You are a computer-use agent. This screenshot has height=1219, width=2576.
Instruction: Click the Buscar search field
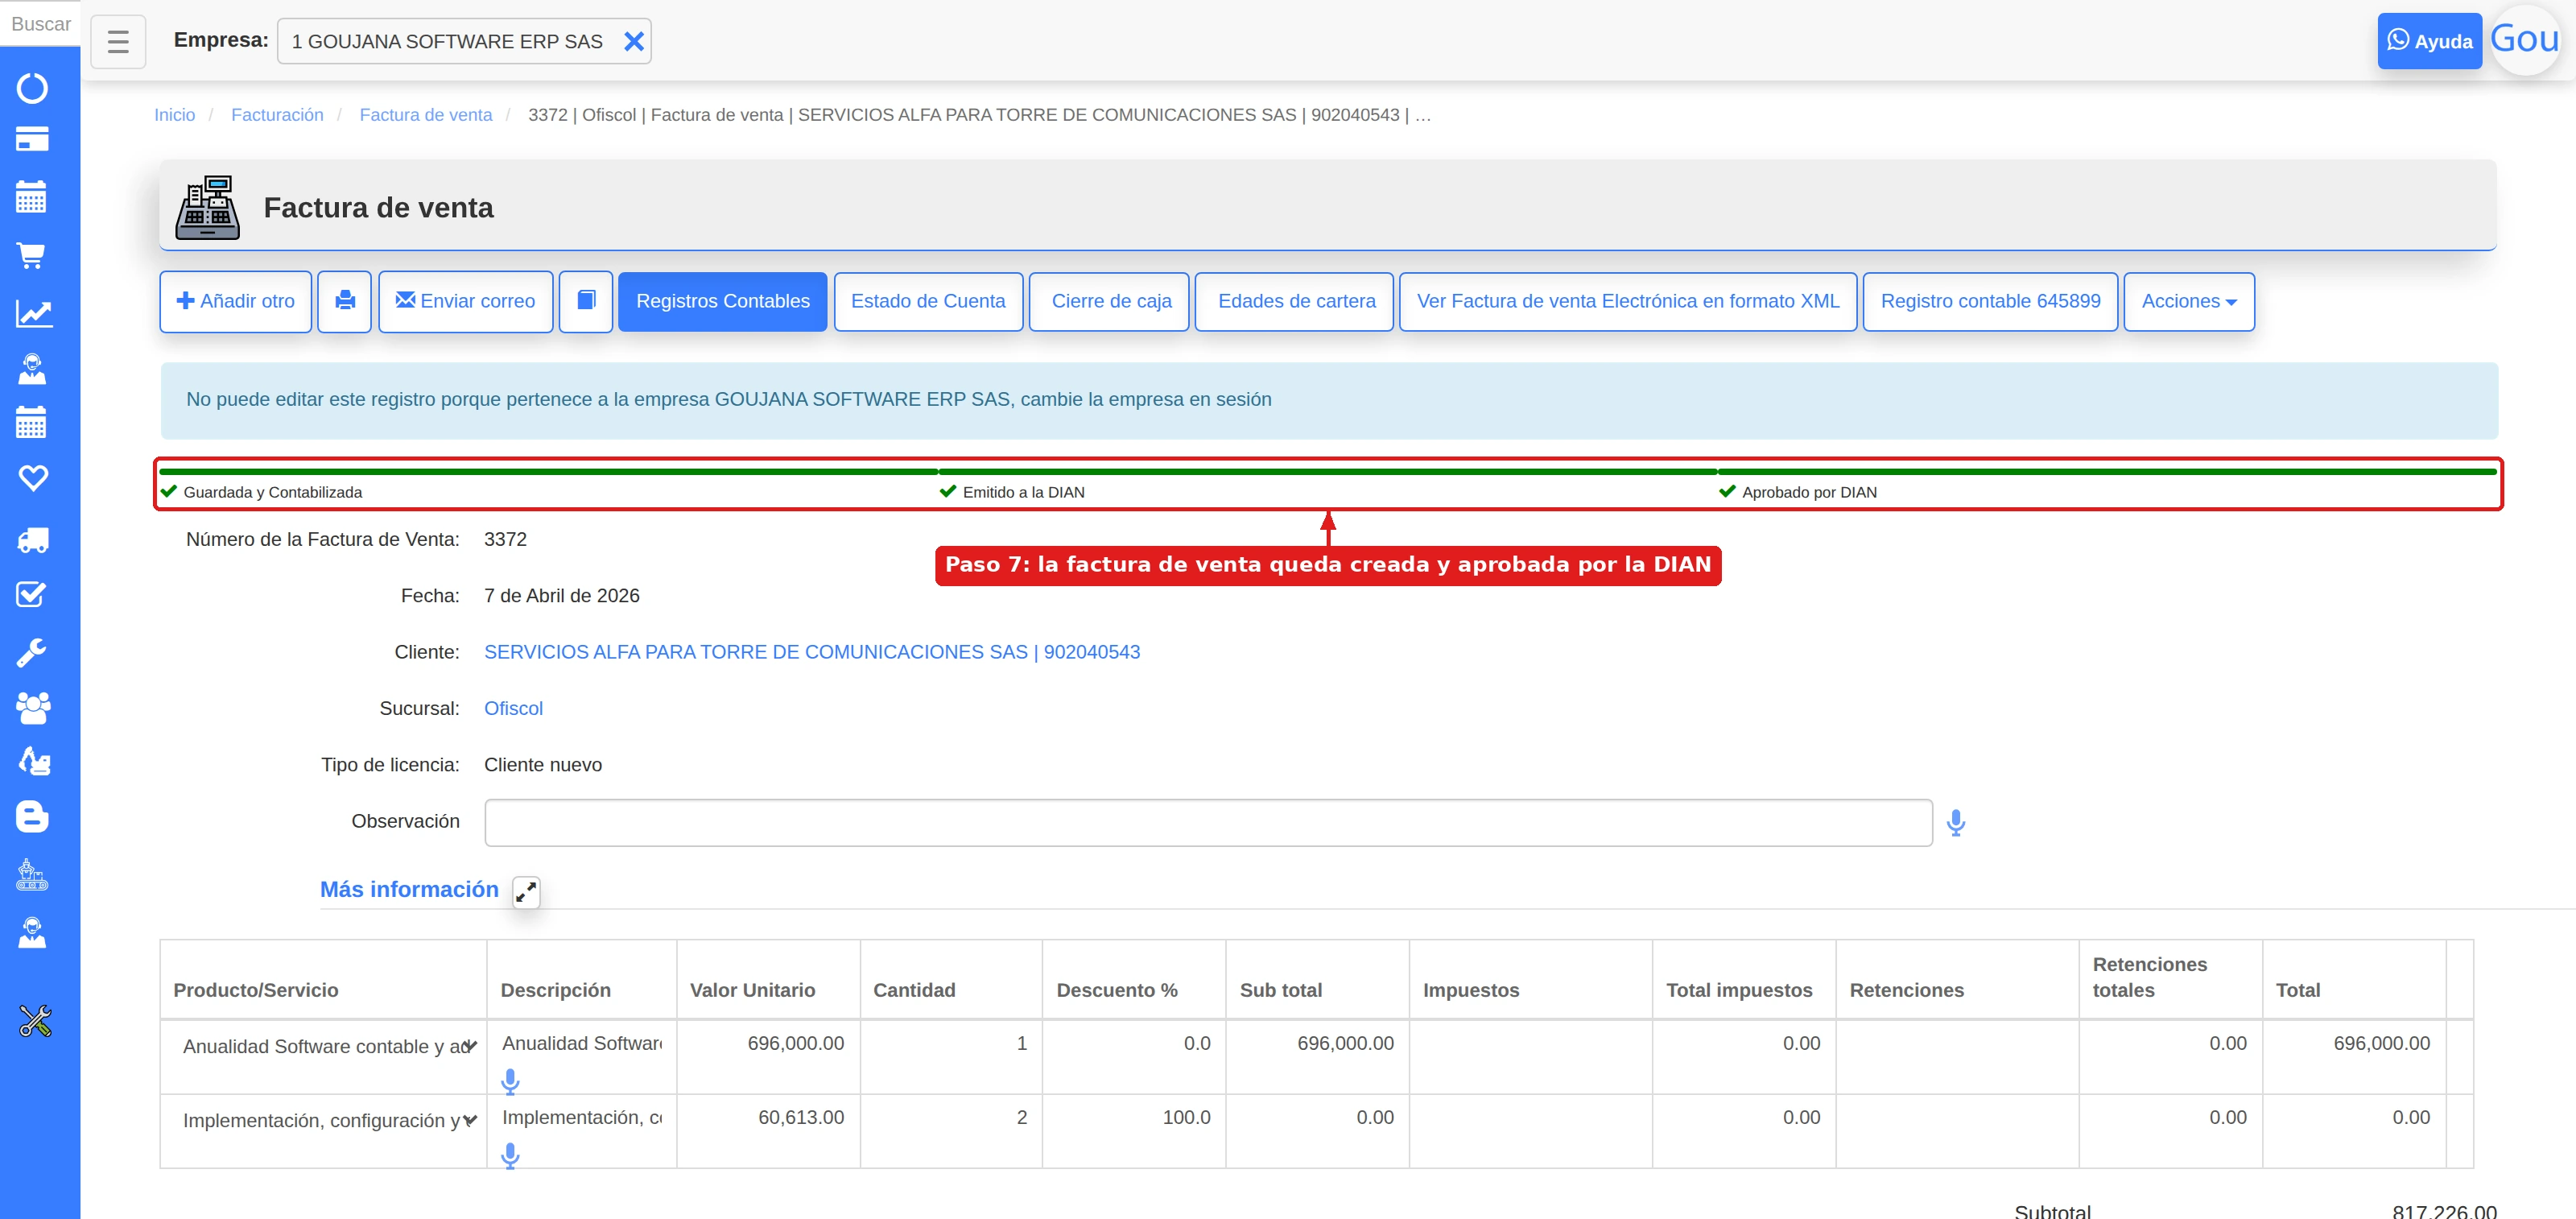coord(40,23)
